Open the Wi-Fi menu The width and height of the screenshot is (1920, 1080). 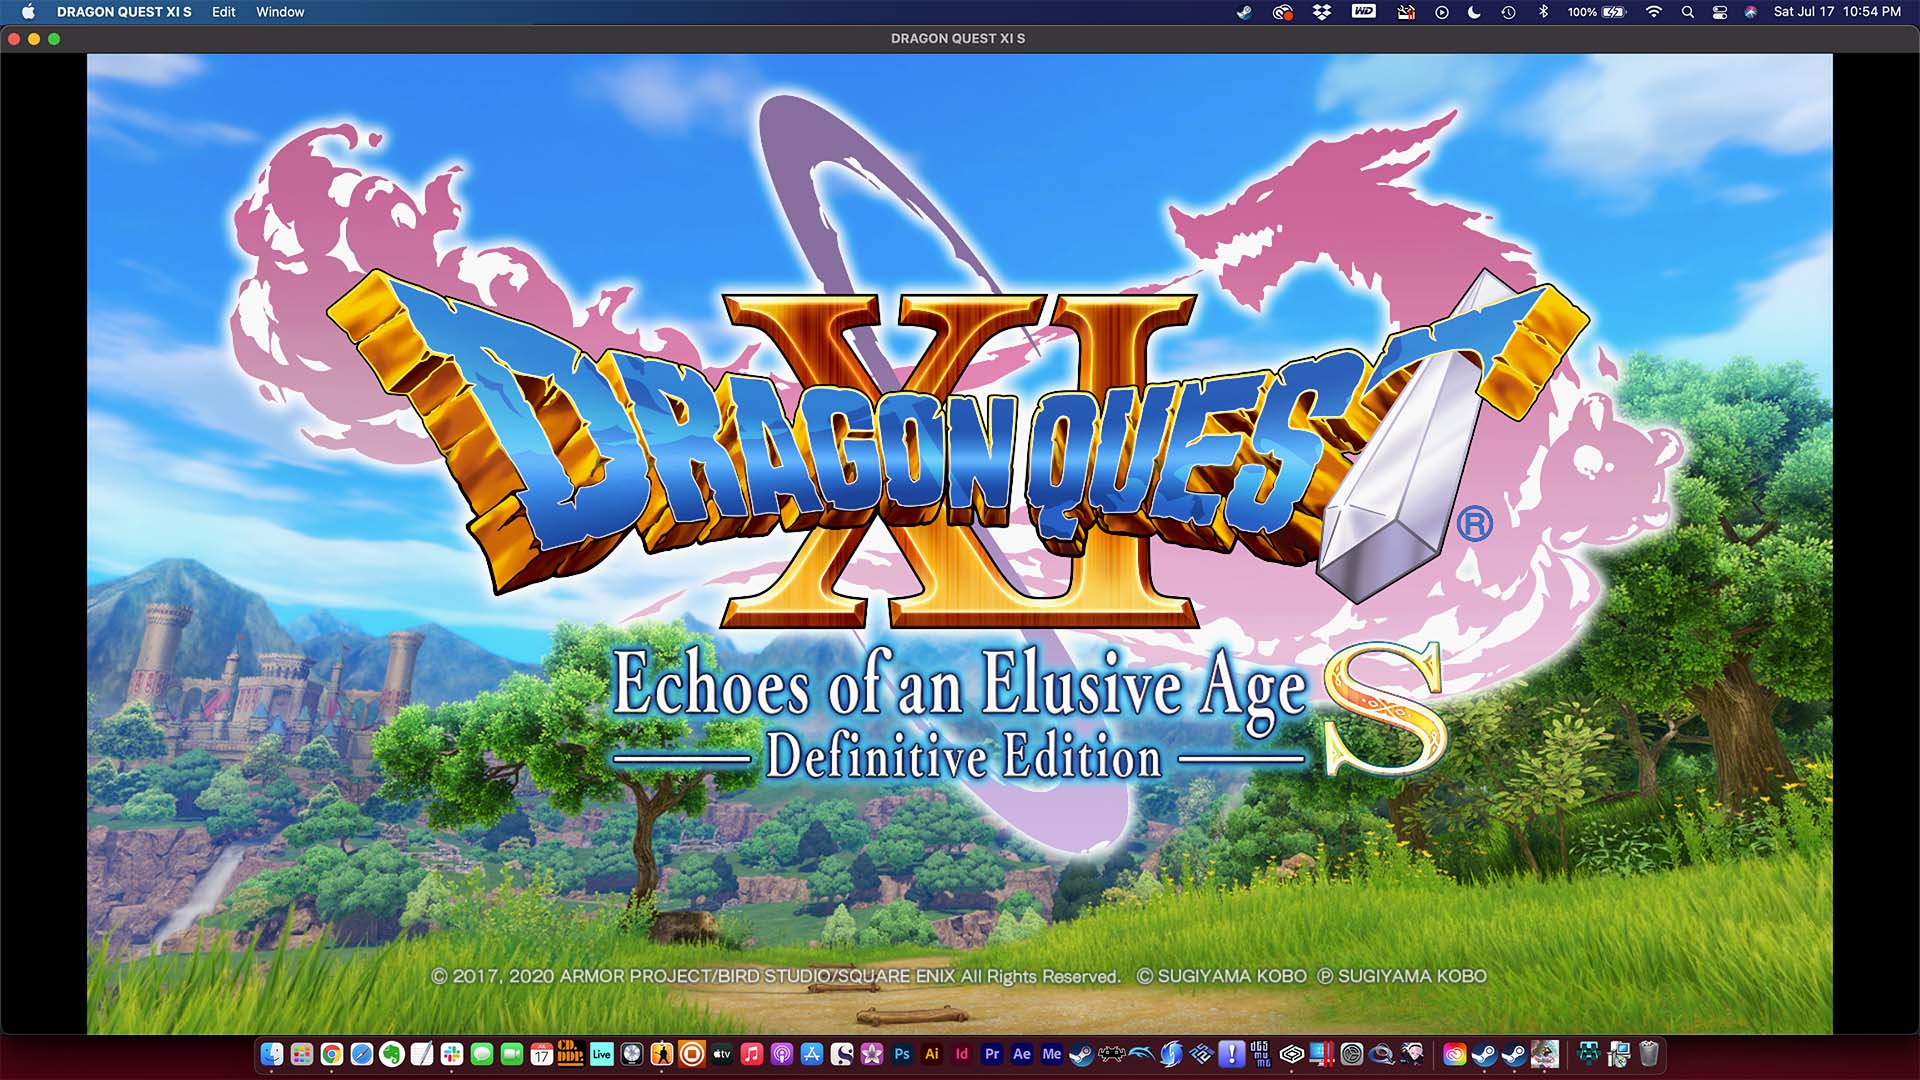coord(1654,12)
